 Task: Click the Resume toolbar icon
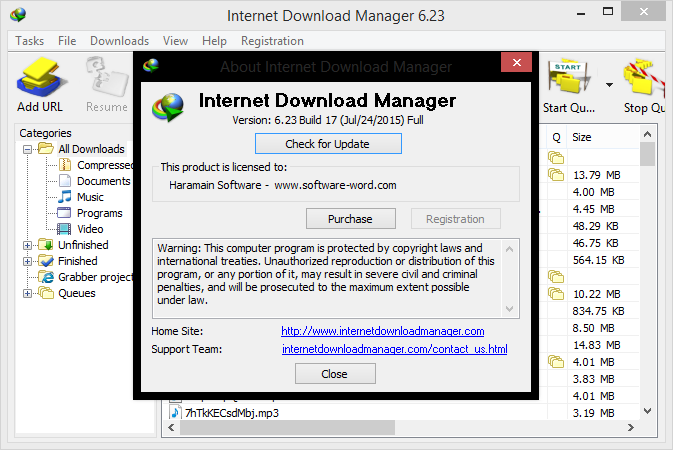pyautogui.click(x=106, y=78)
